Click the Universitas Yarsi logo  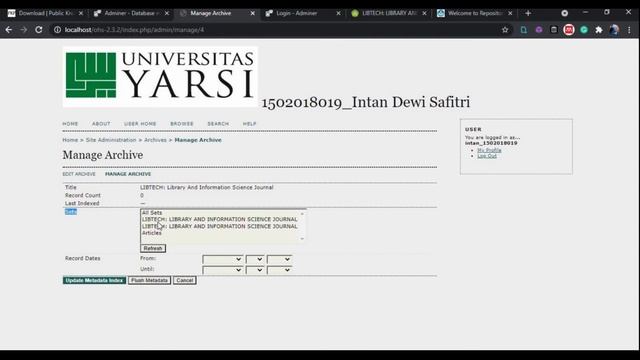click(160, 77)
